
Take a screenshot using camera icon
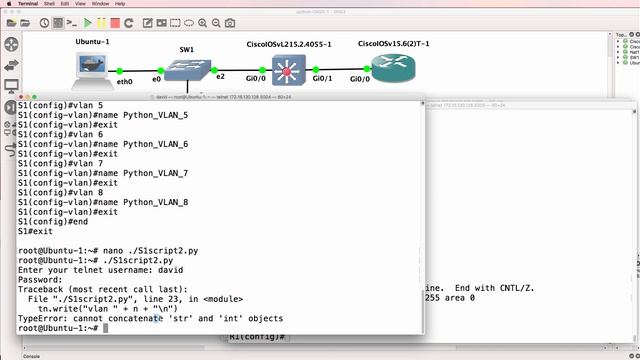coord(230,23)
